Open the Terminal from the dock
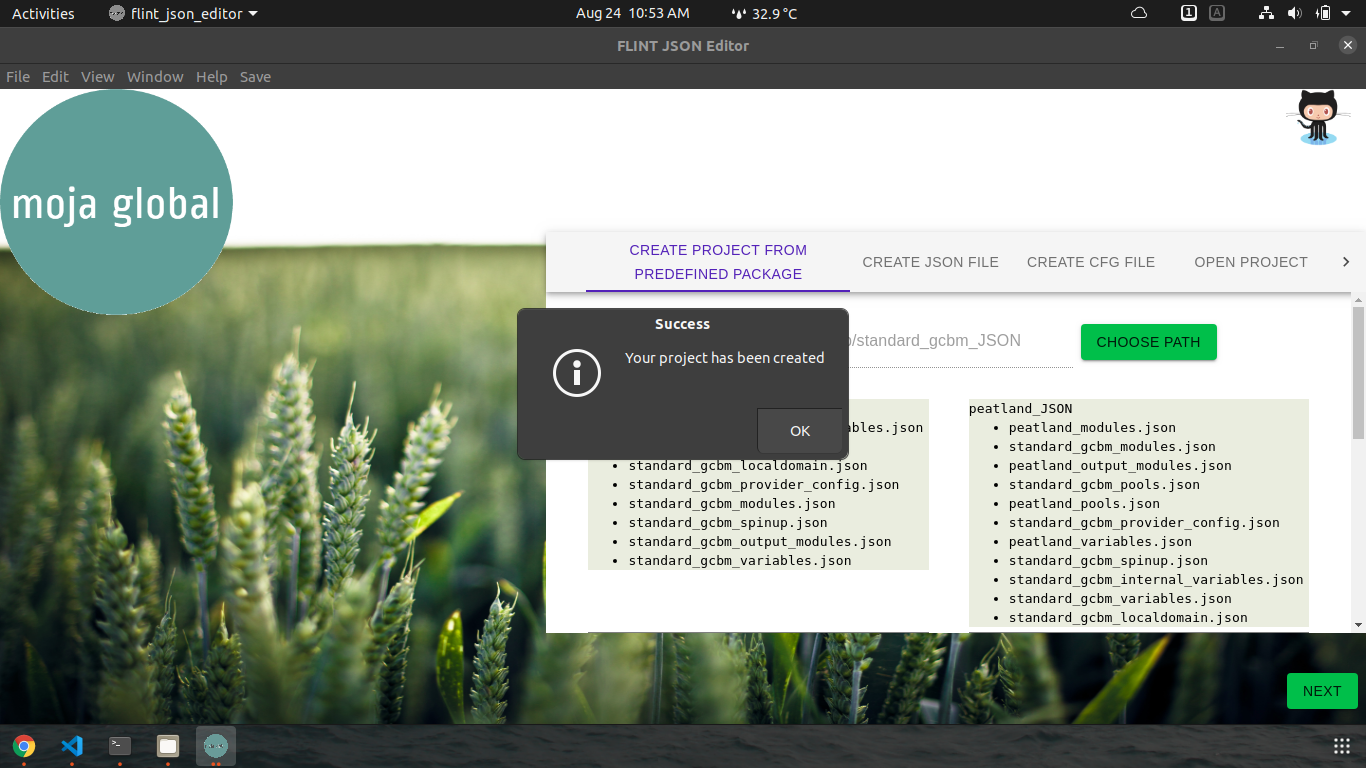 [119, 745]
